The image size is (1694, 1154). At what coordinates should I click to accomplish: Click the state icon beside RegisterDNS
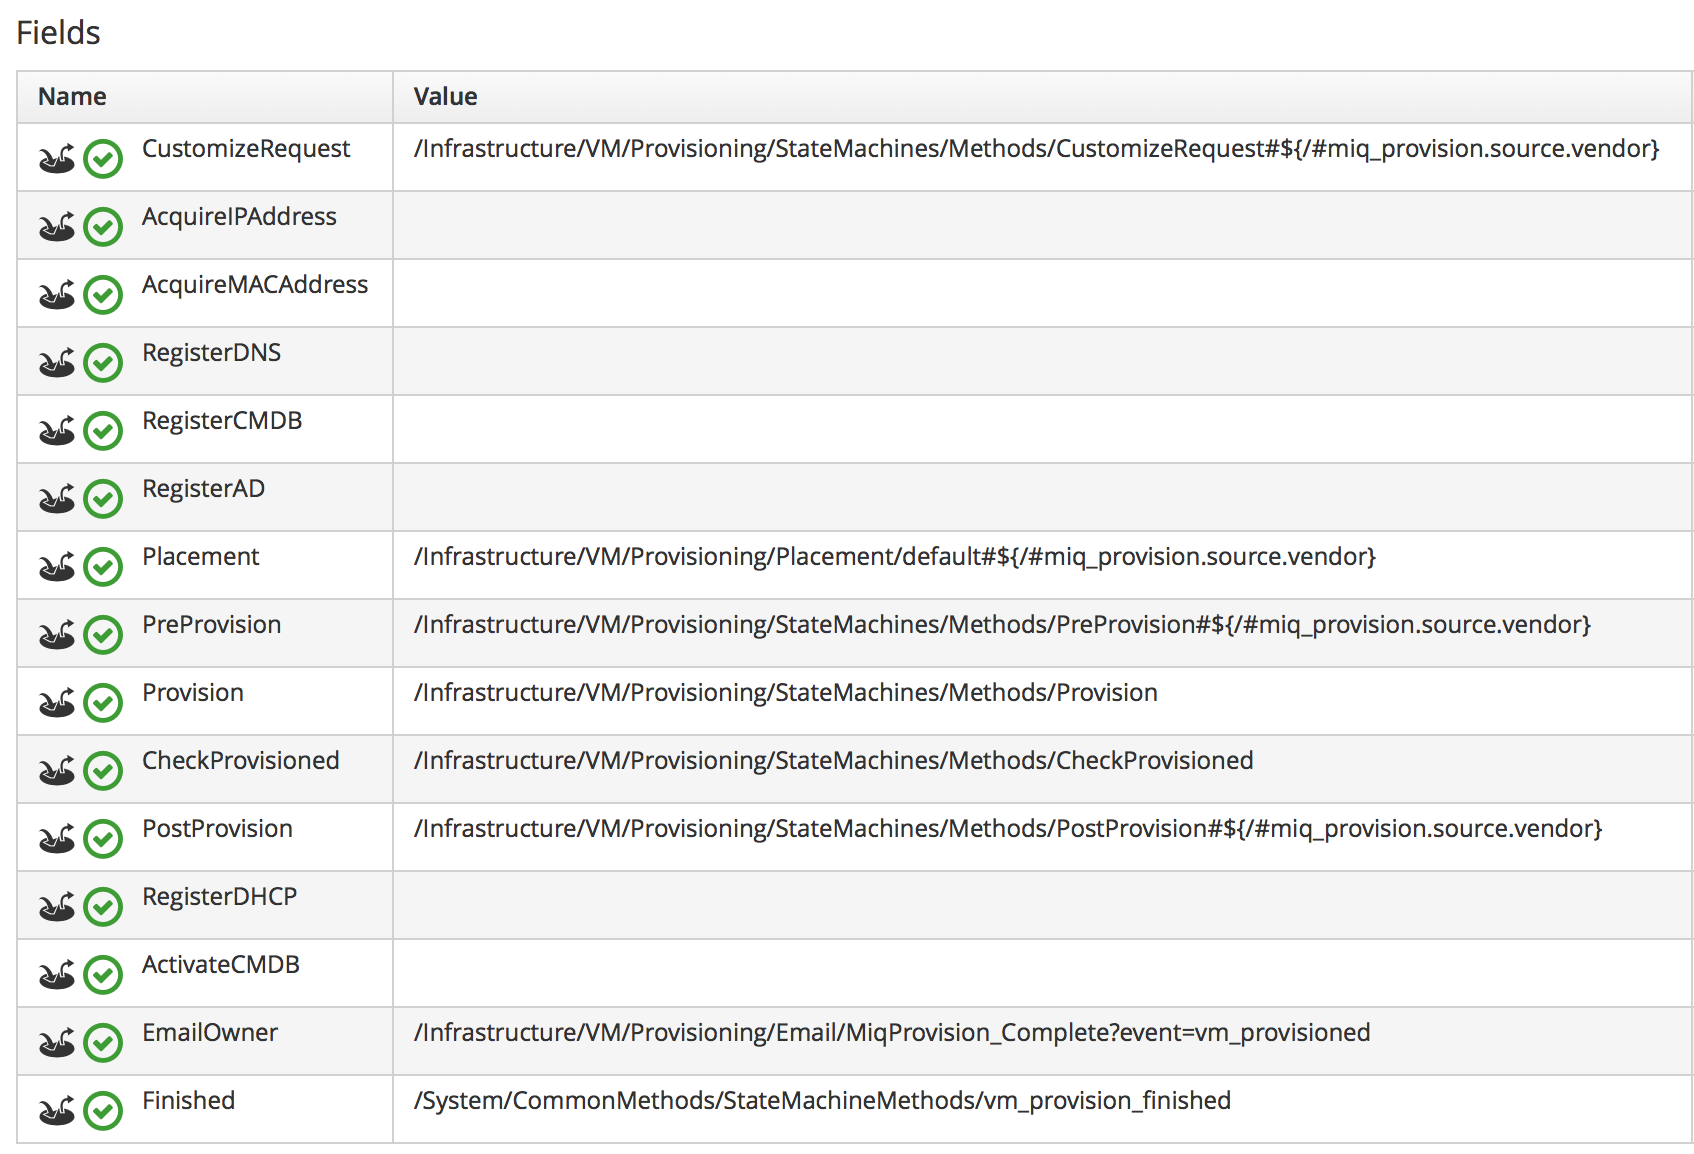pos(57,363)
